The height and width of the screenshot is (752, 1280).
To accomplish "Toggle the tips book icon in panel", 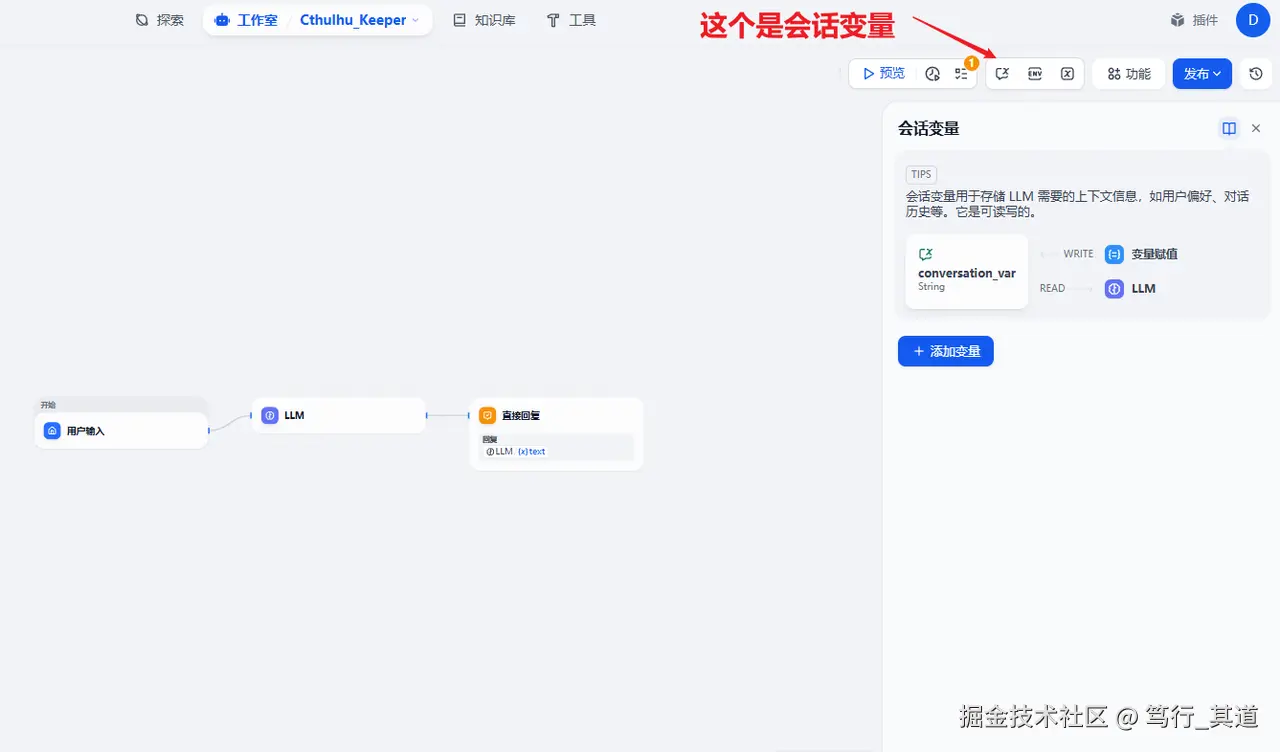I will (1229, 128).
